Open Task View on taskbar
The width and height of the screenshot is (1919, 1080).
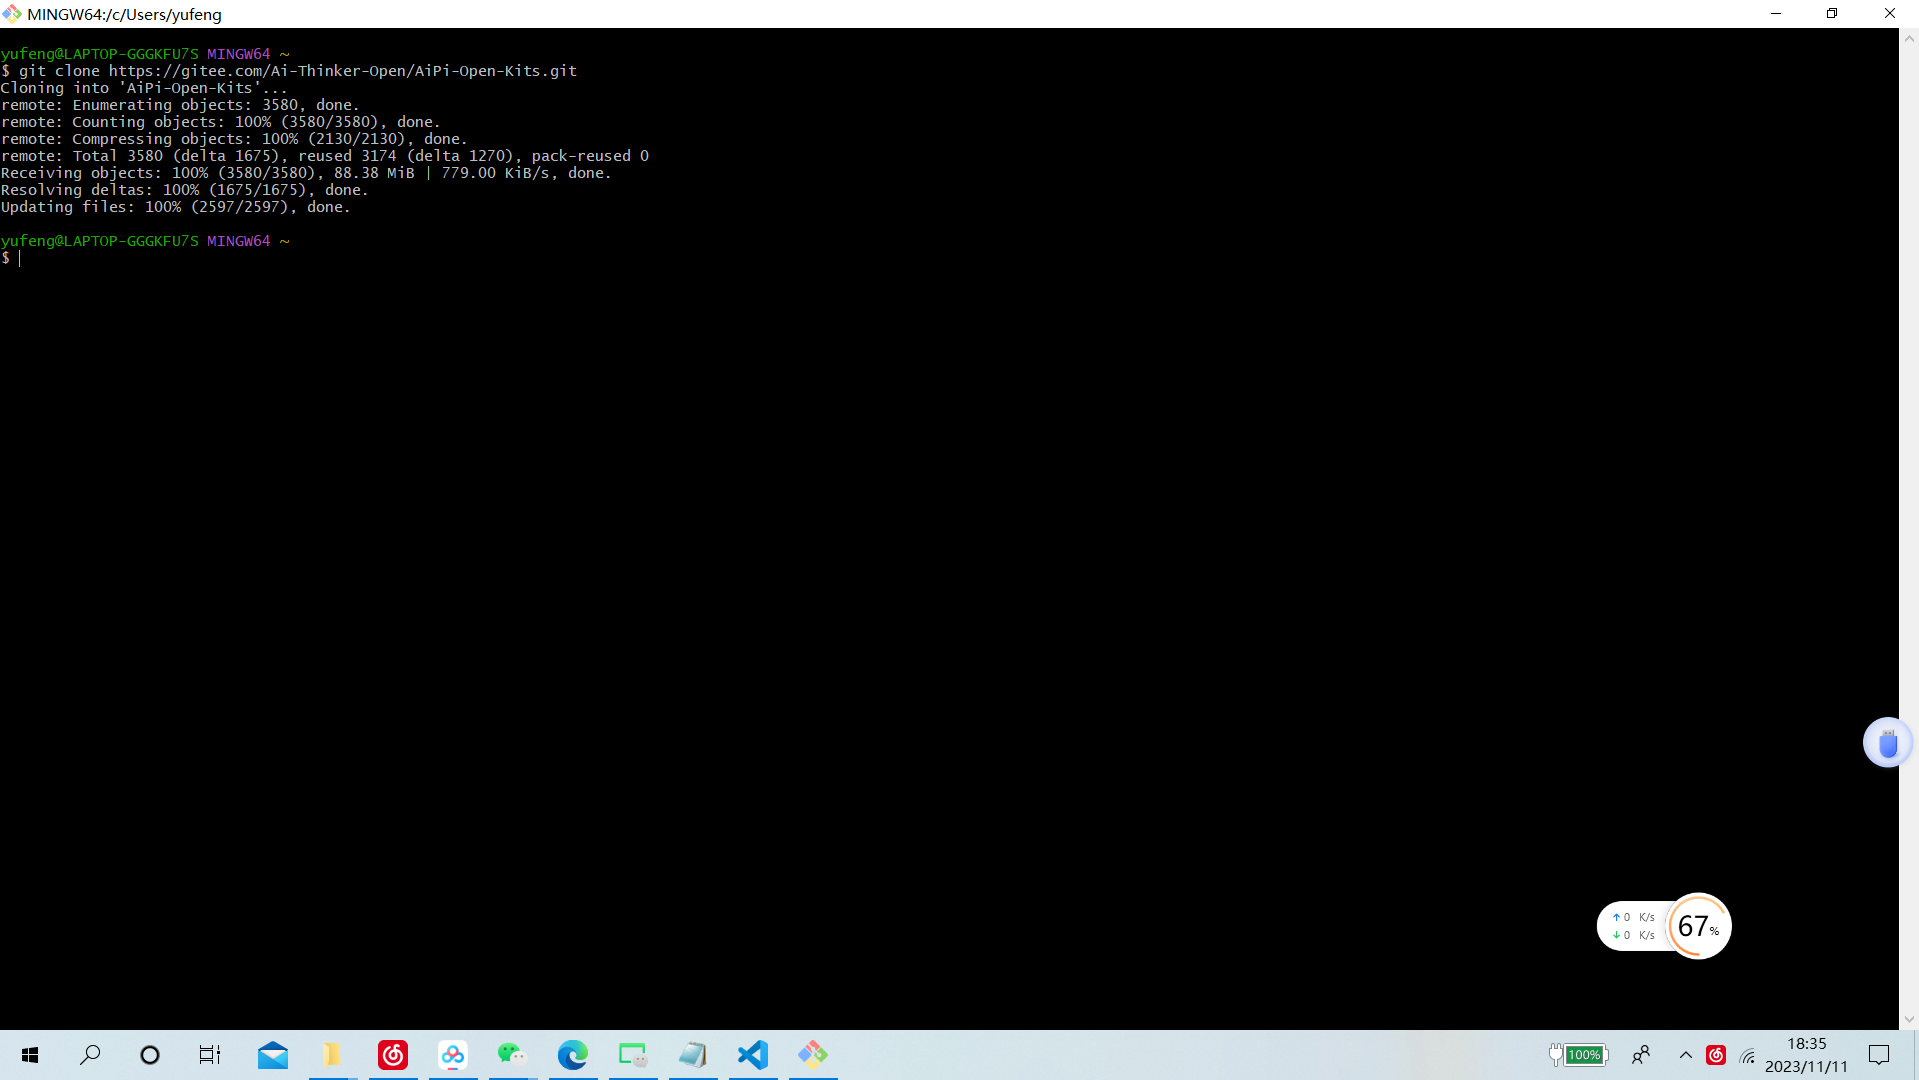click(210, 1055)
